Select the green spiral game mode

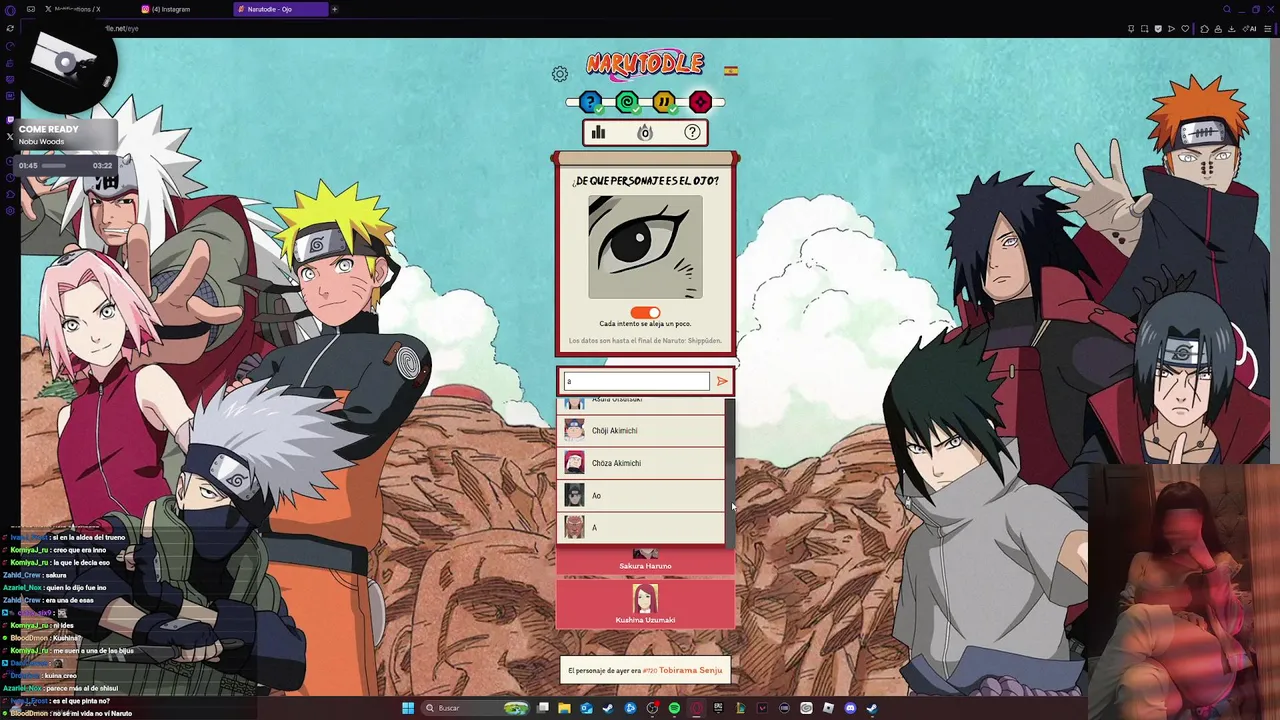627,102
